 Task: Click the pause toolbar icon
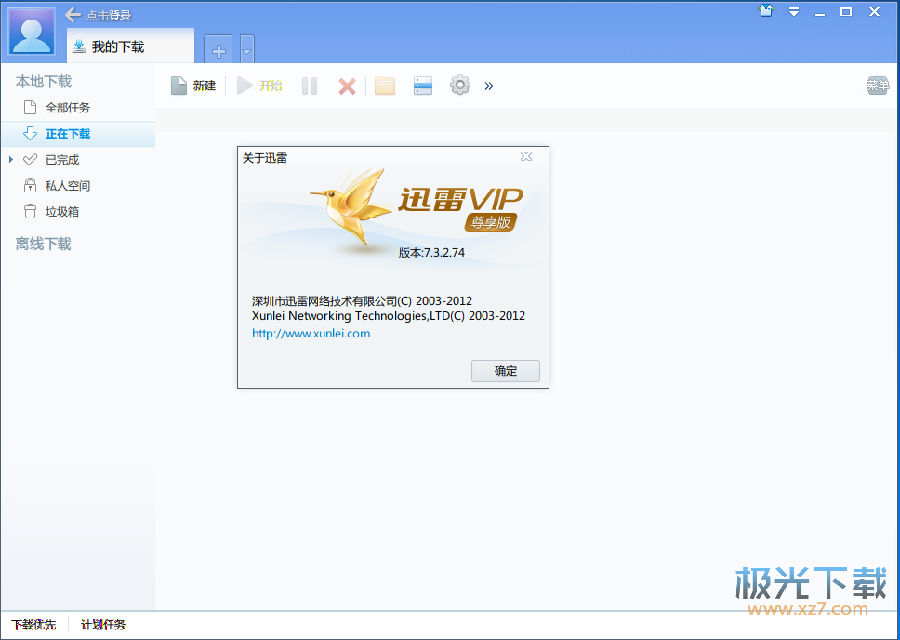pos(309,86)
